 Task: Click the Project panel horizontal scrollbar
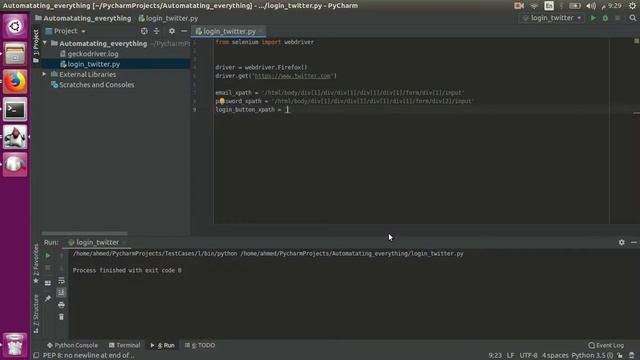pyautogui.click(x=84, y=233)
